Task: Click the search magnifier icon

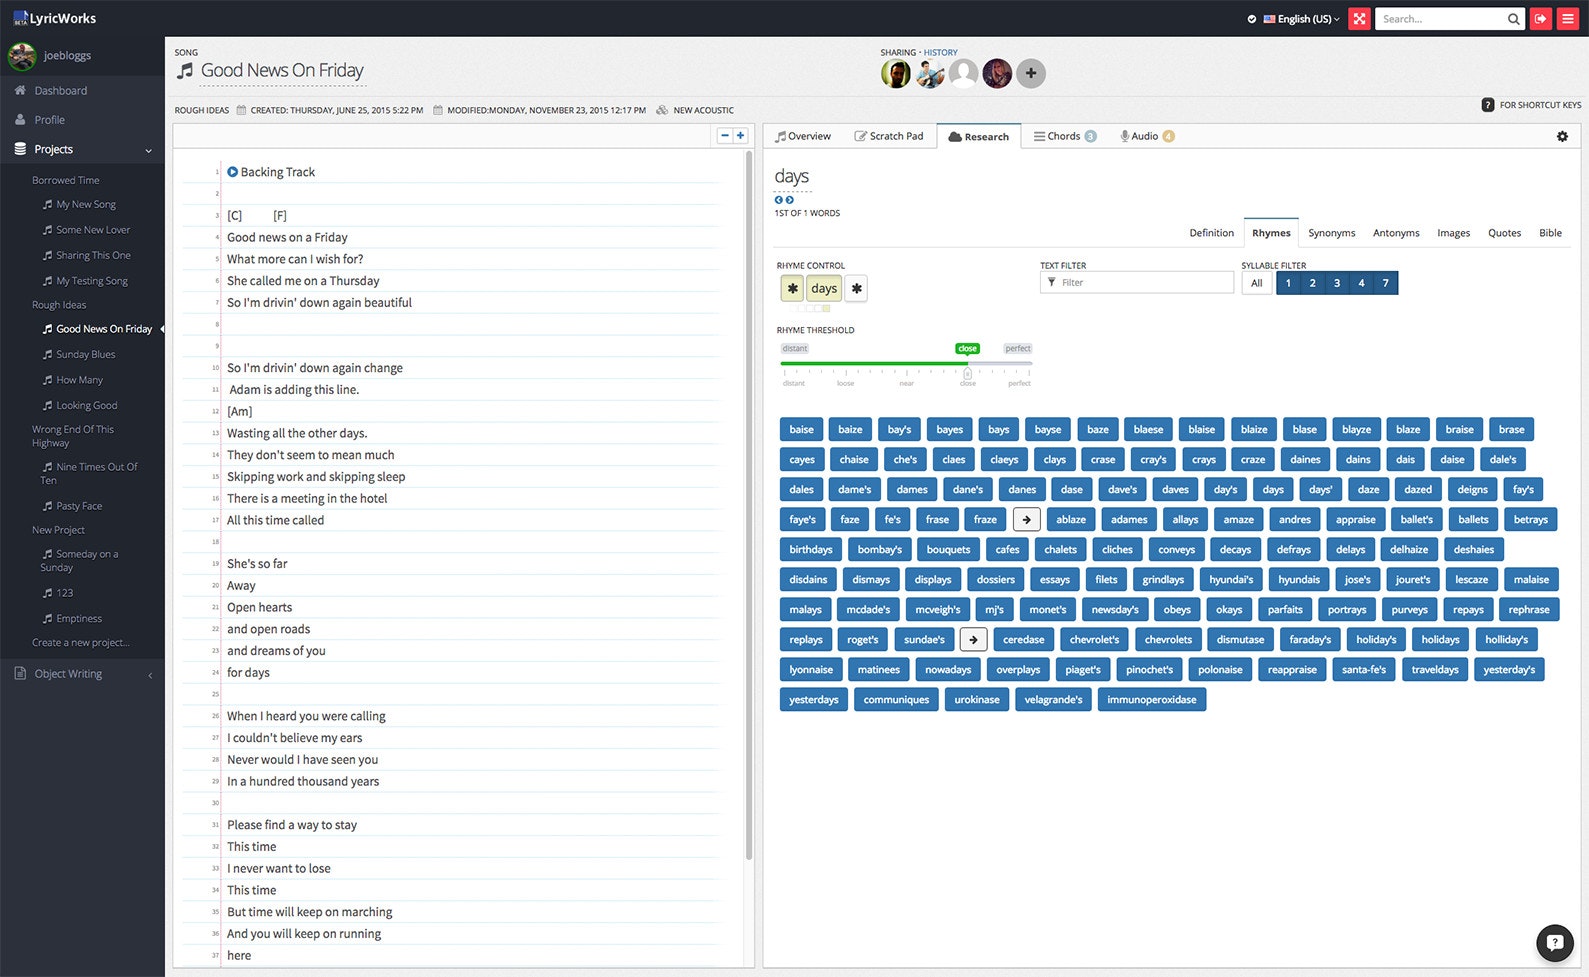Action: click(x=1513, y=19)
